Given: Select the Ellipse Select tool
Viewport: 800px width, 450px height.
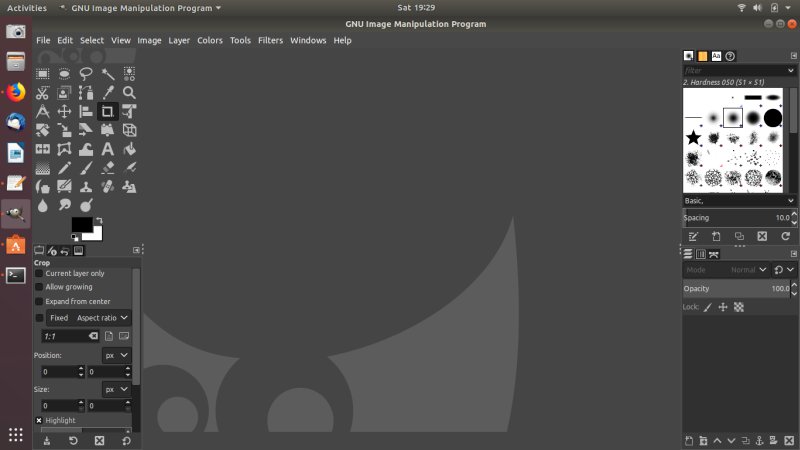Looking at the screenshot, I should [x=64, y=74].
